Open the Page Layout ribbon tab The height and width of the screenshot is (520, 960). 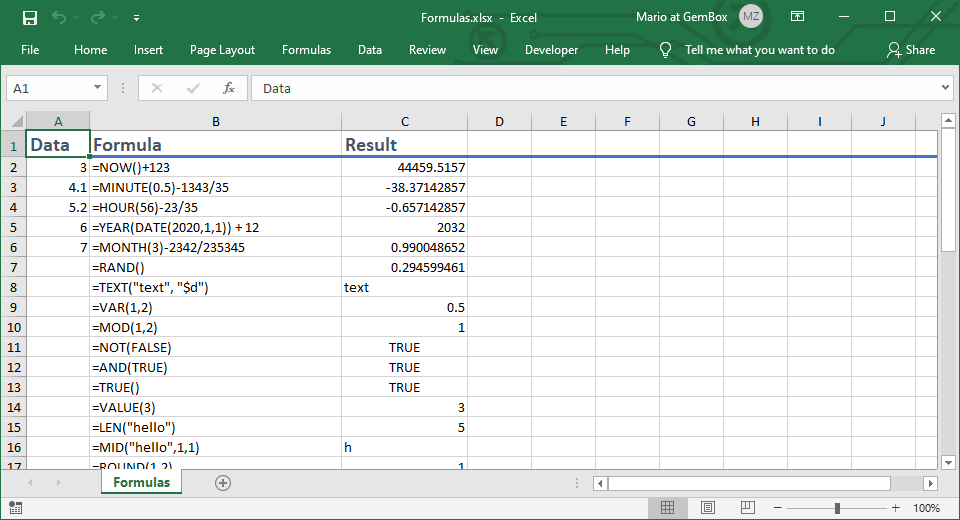[222, 50]
